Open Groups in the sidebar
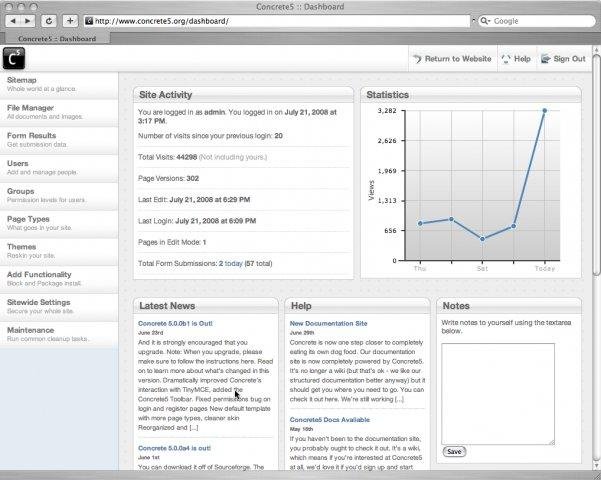This screenshot has width=601, height=480. point(59,196)
